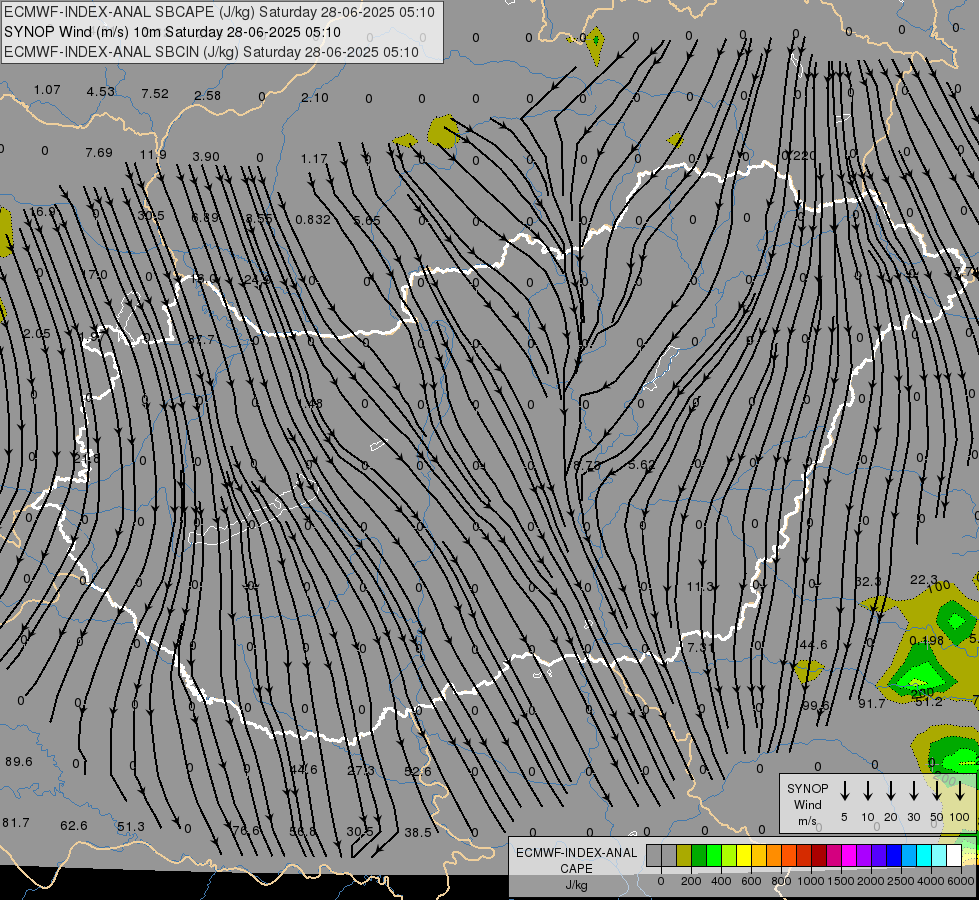The image size is (979, 900).
Task: Click the ECMWF-INDEX-ANAL CAPE legend label
Action: pos(576,860)
